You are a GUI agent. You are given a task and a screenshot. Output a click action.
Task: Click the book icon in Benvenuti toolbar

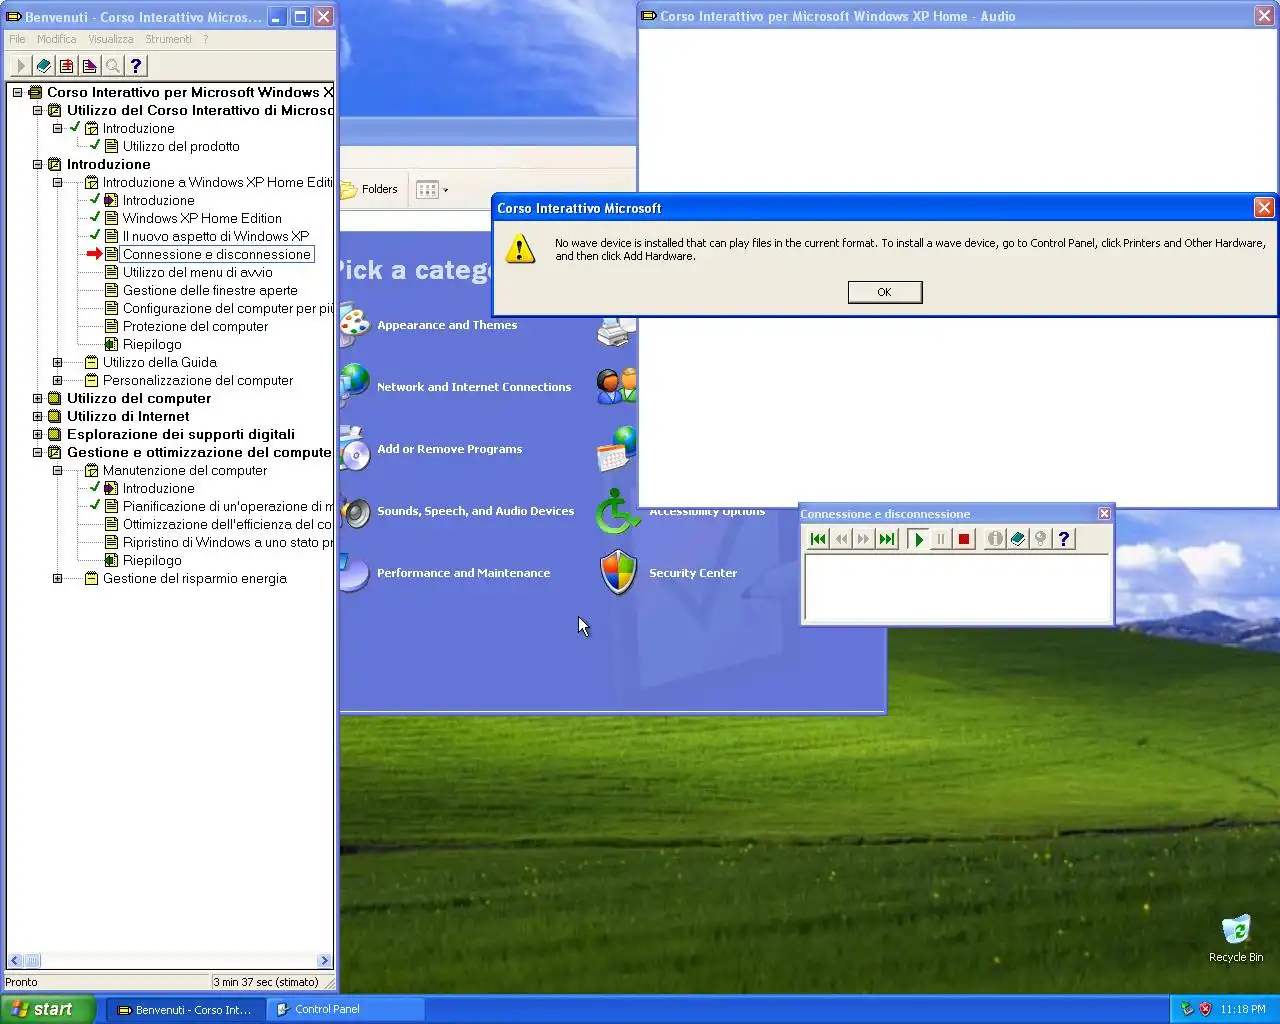tap(43, 66)
